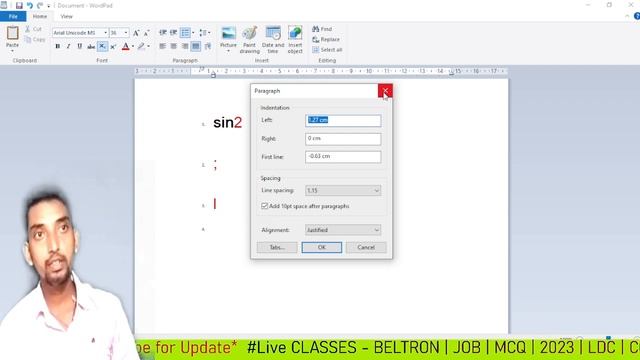The image size is (640, 360).
Task: Toggle Superscript formatting
Action: tap(113, 47)
